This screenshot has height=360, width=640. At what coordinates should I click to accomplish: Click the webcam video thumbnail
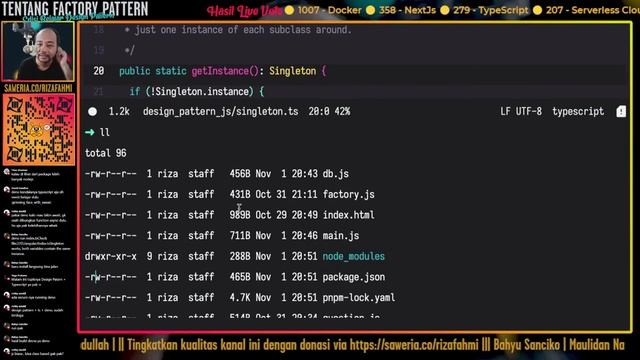(x=38, y=51)
